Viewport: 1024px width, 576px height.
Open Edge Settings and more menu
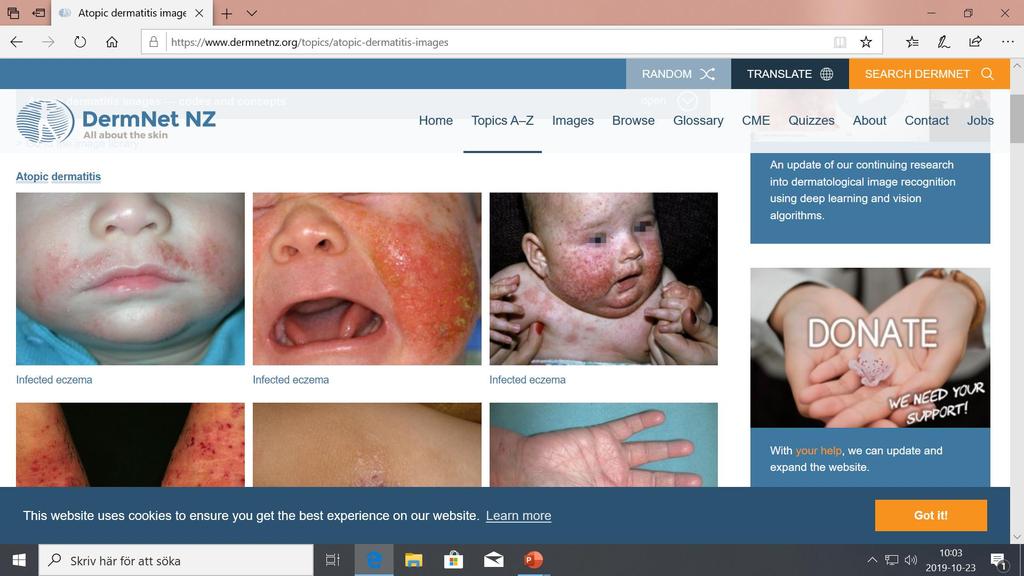point(1007,42)
